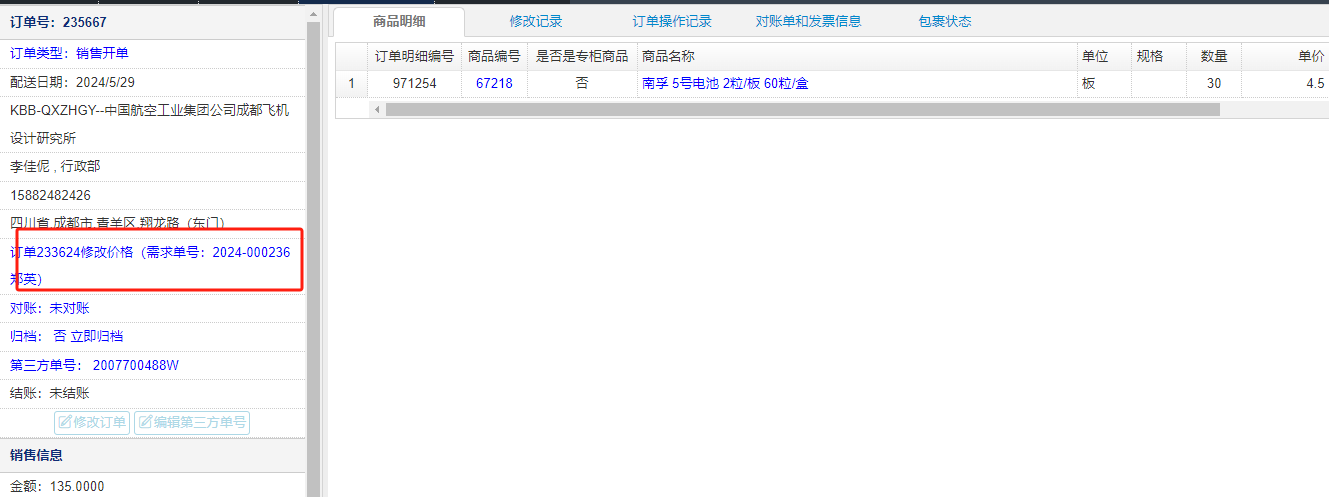1329x497 pixels.
Task: Click the 数量 column header
Action: (1214, 56)
